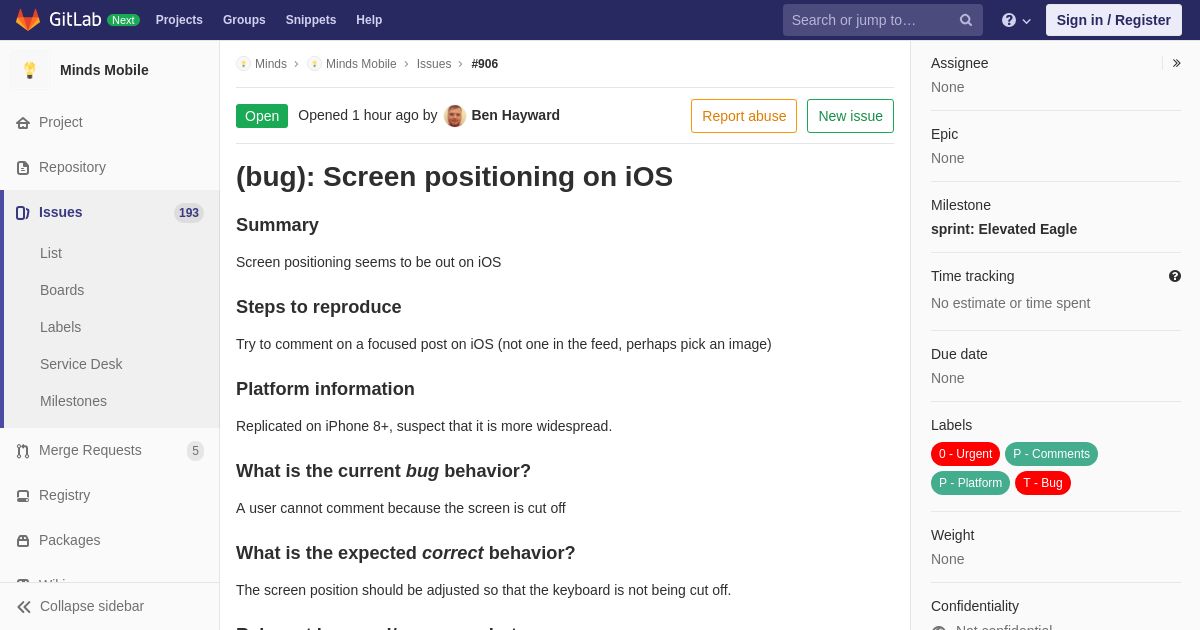1200x630 pixels.
Task: Click Ben Hayward's avatar
Action: point(455,116)
